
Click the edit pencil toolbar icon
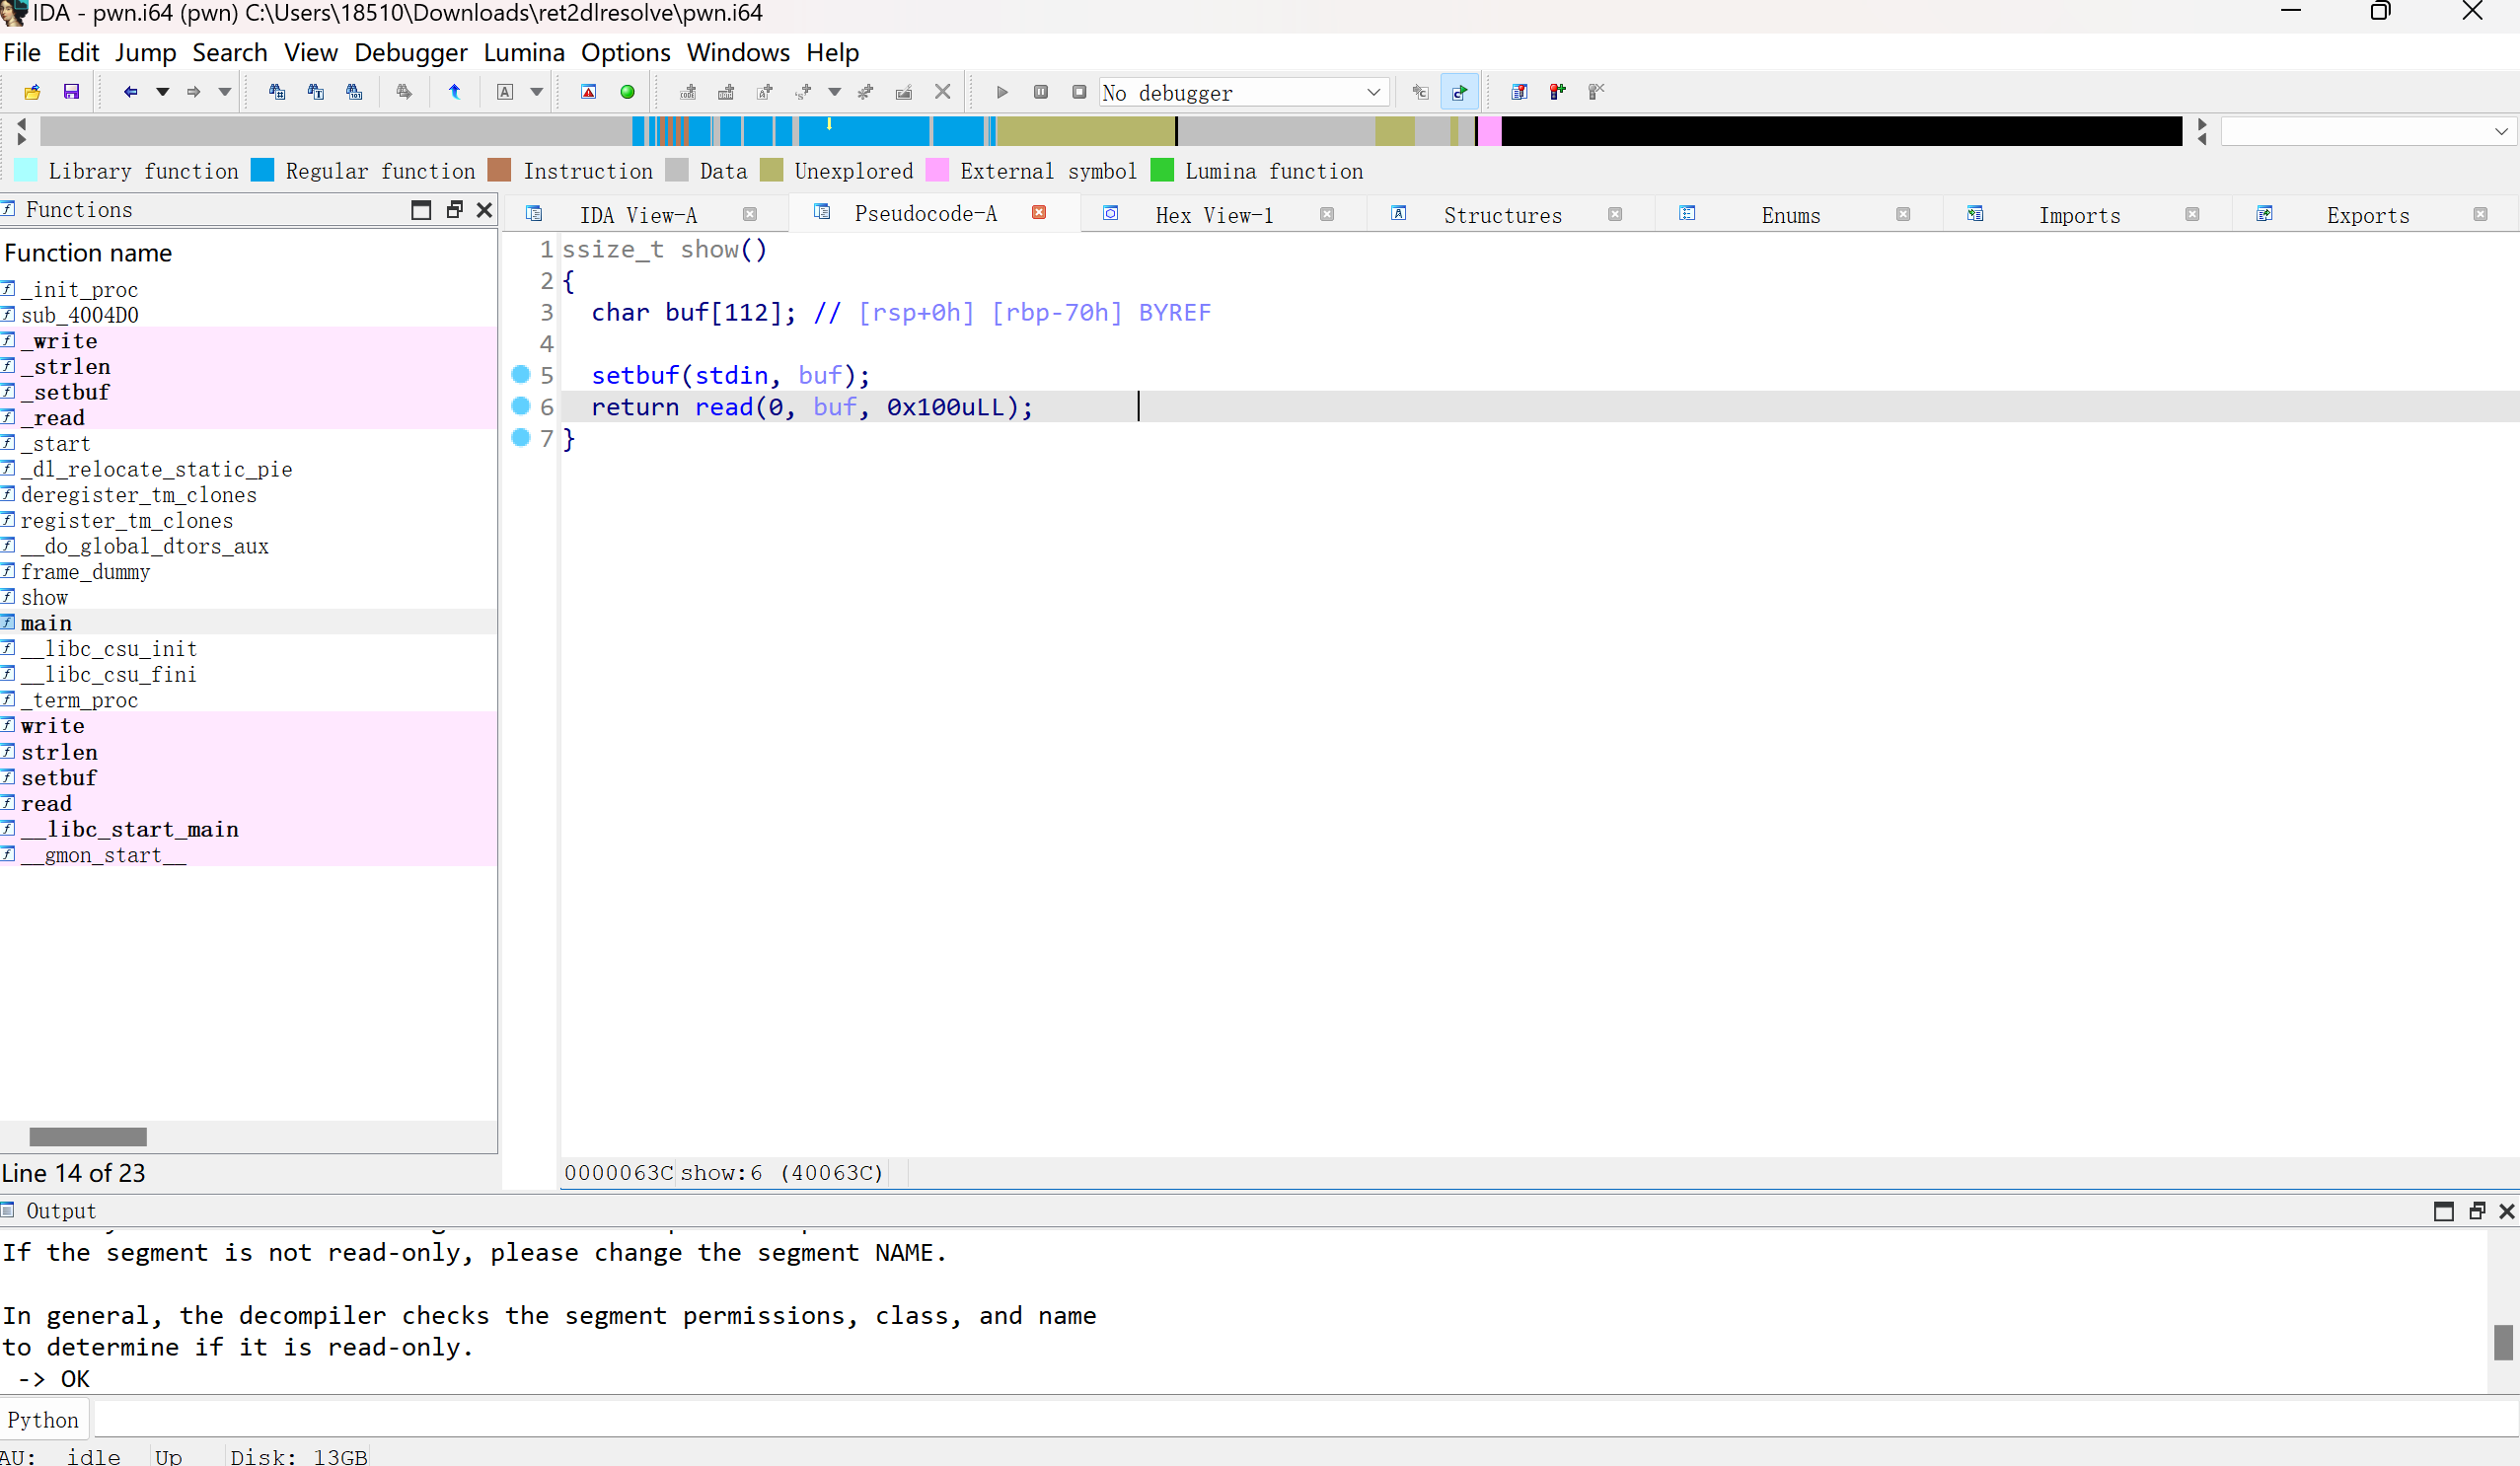click(x=904, y=92)
